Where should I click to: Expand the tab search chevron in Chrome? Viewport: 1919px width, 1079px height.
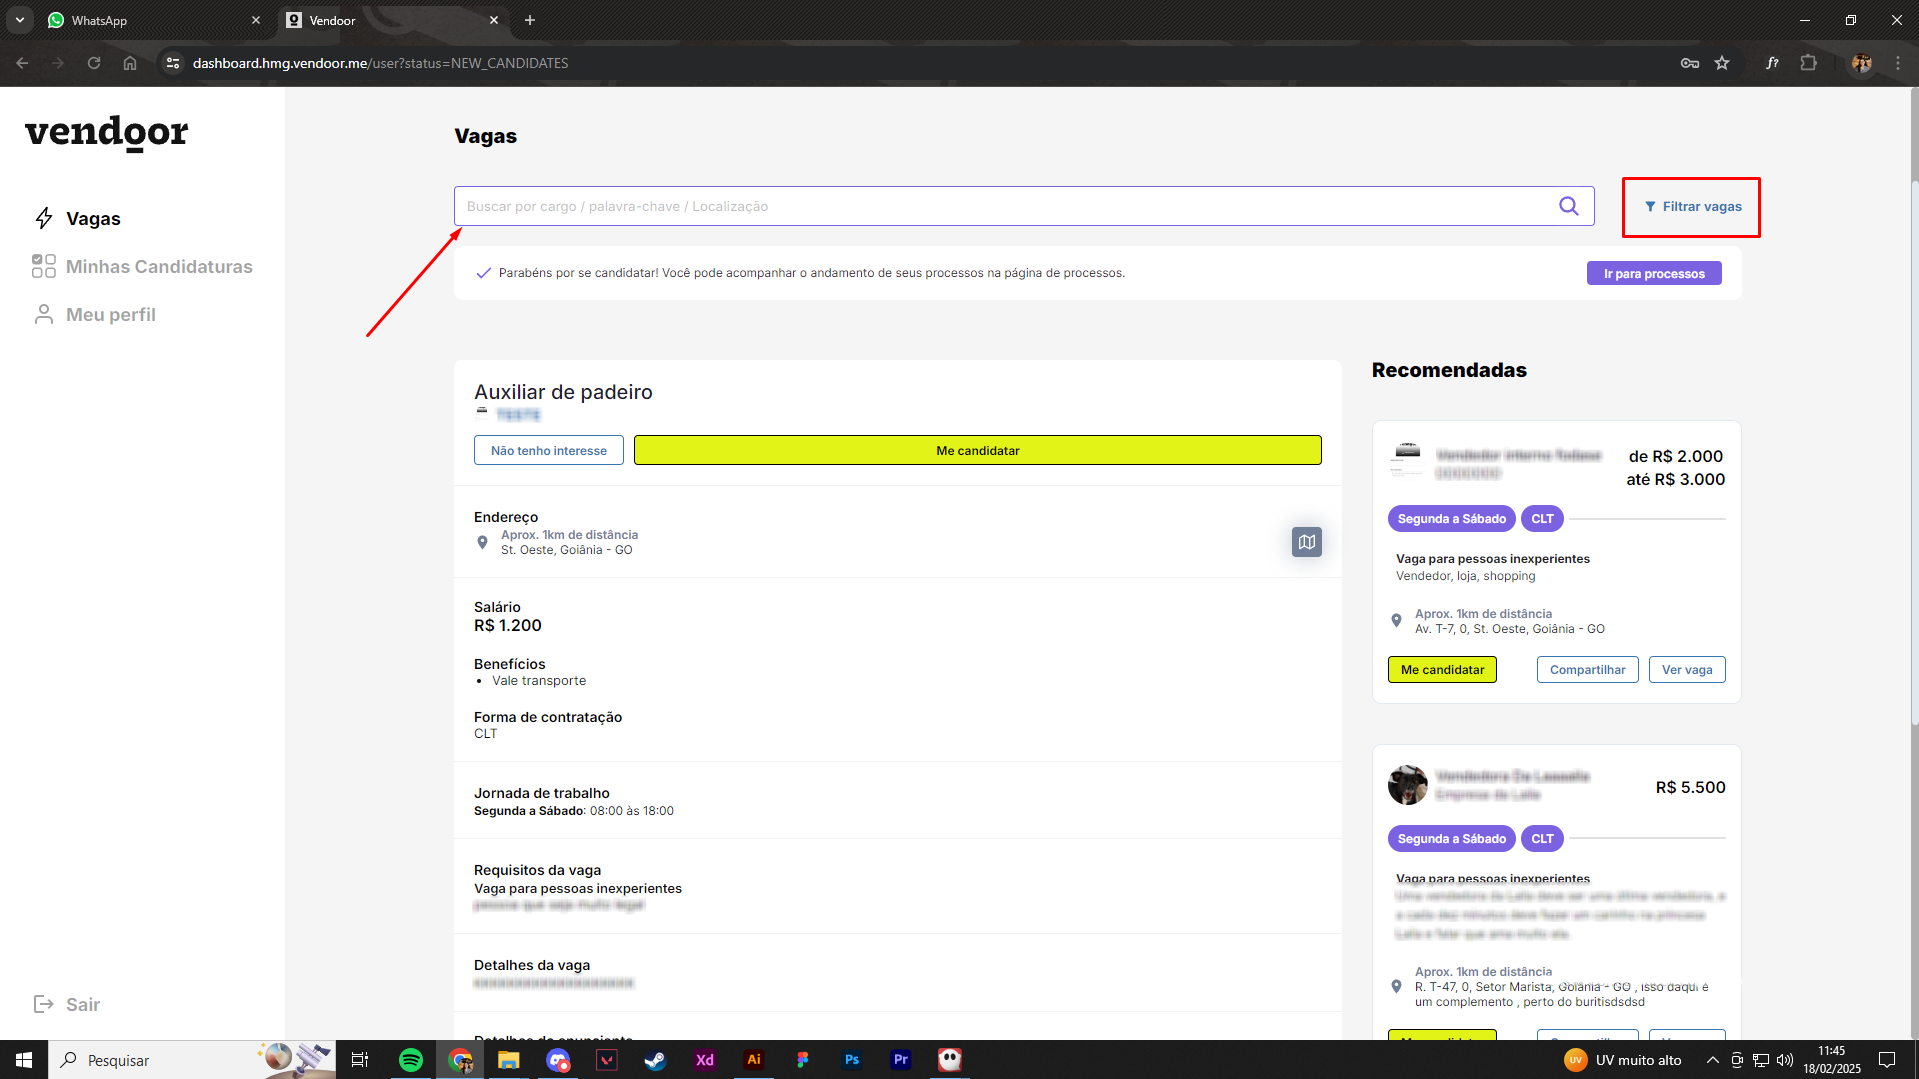coord(20,20)
